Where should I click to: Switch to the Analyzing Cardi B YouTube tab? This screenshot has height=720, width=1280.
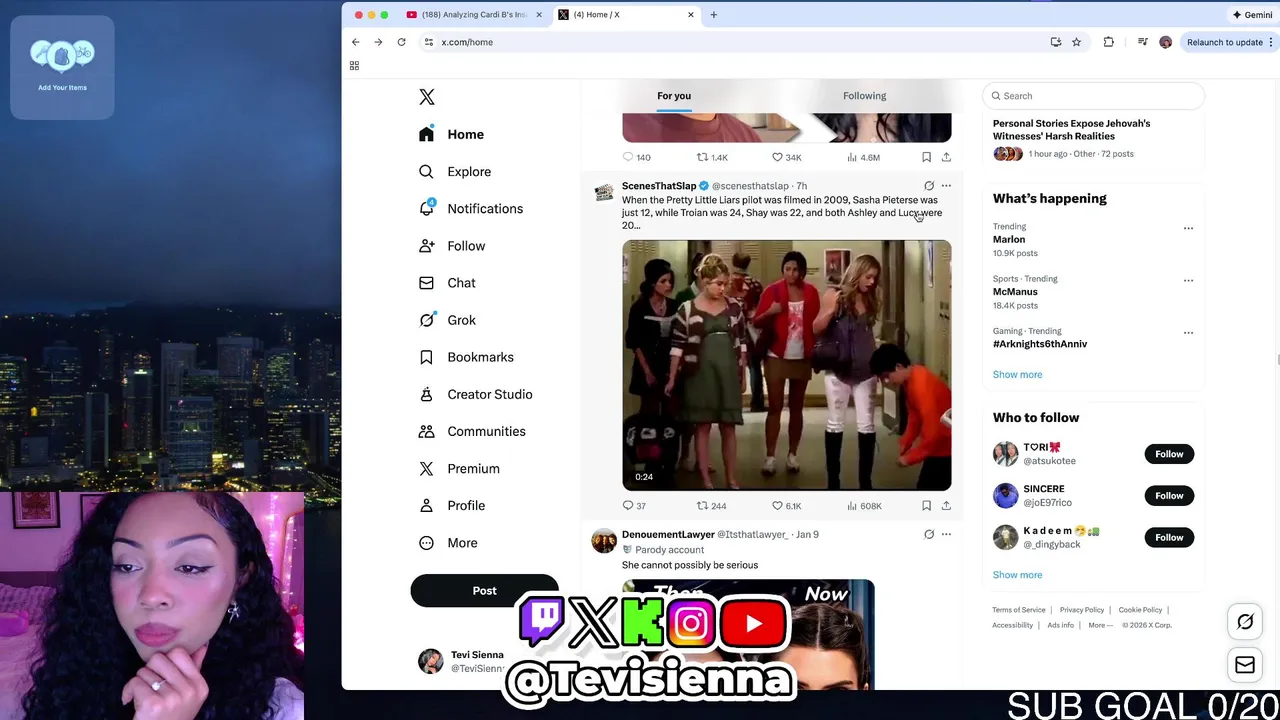(474, 15)
